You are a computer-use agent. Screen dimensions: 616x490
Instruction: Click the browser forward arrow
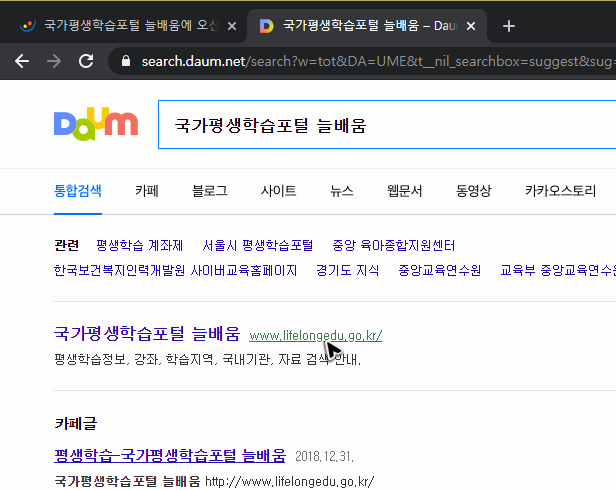click(x=54, y=61)
